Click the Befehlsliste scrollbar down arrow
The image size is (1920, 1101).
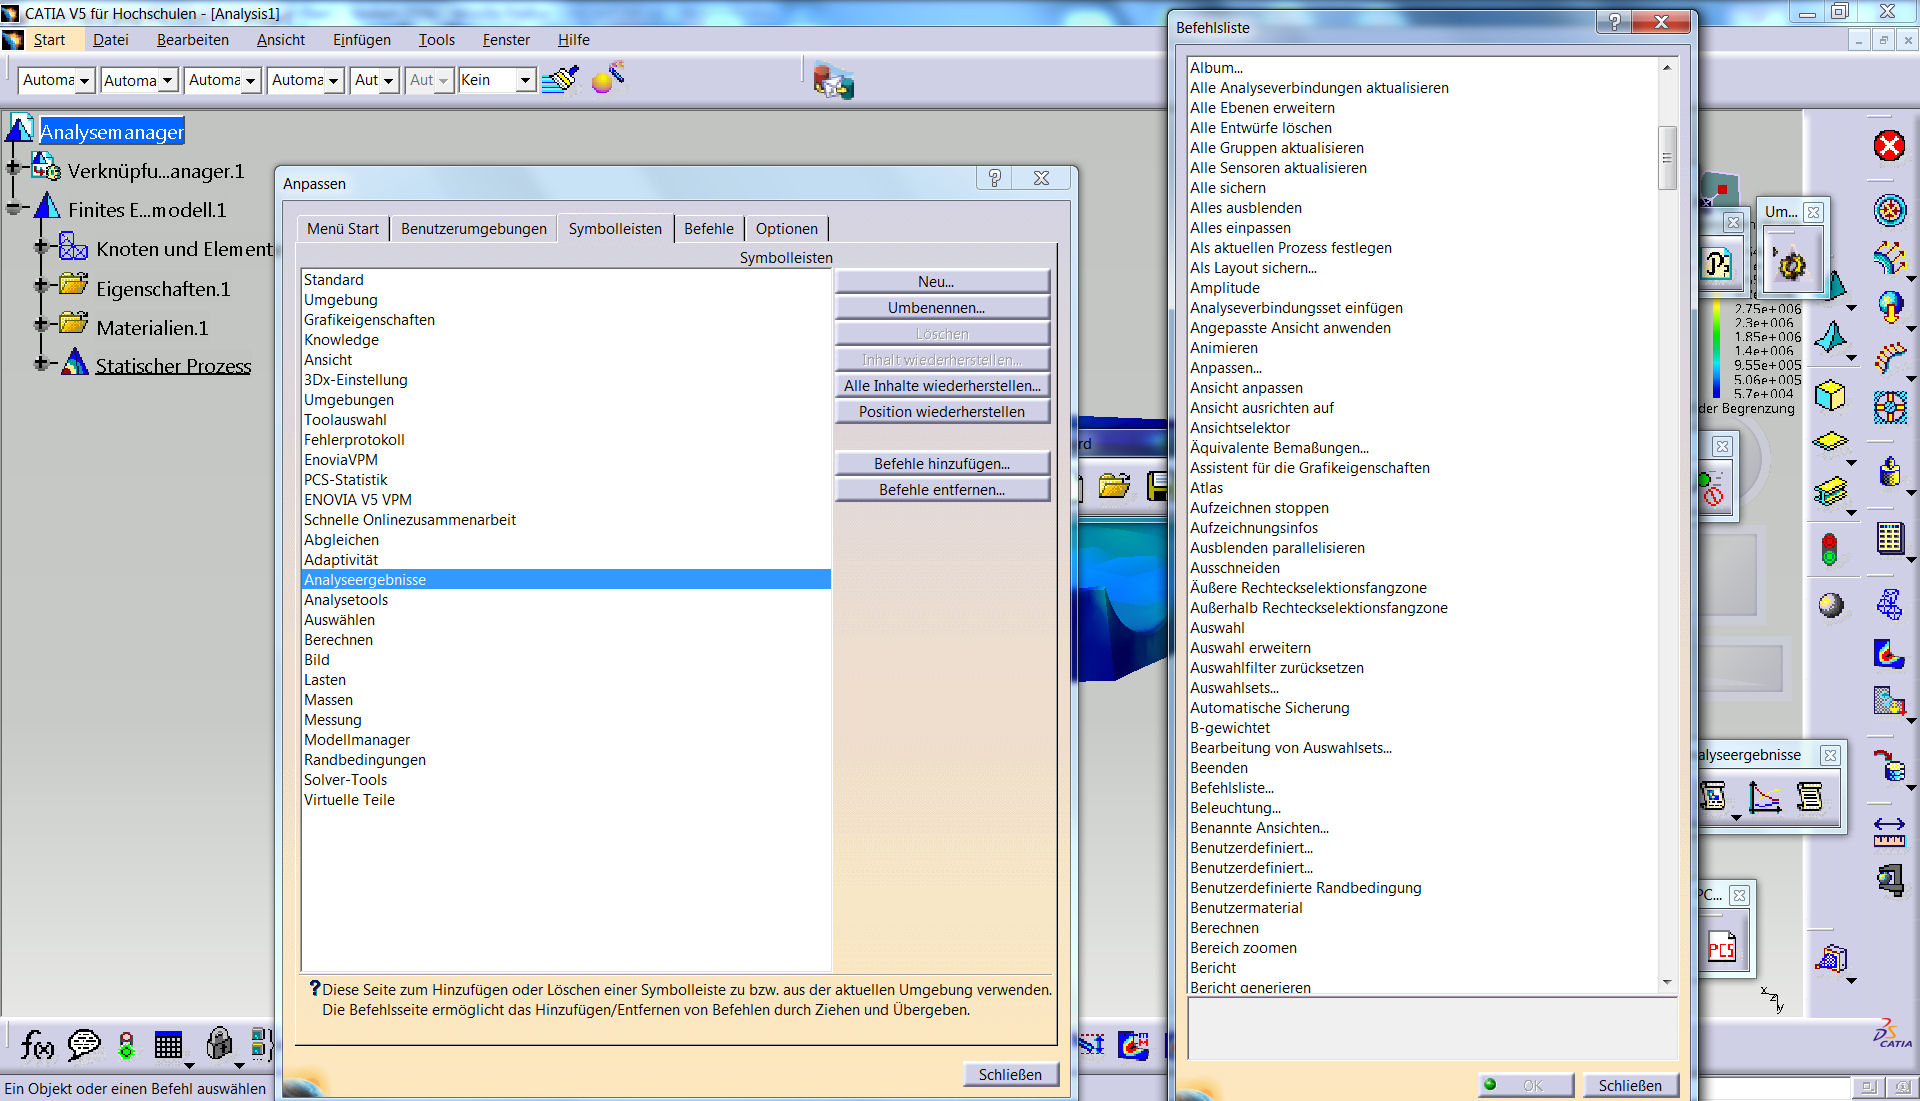(1667, 982)
